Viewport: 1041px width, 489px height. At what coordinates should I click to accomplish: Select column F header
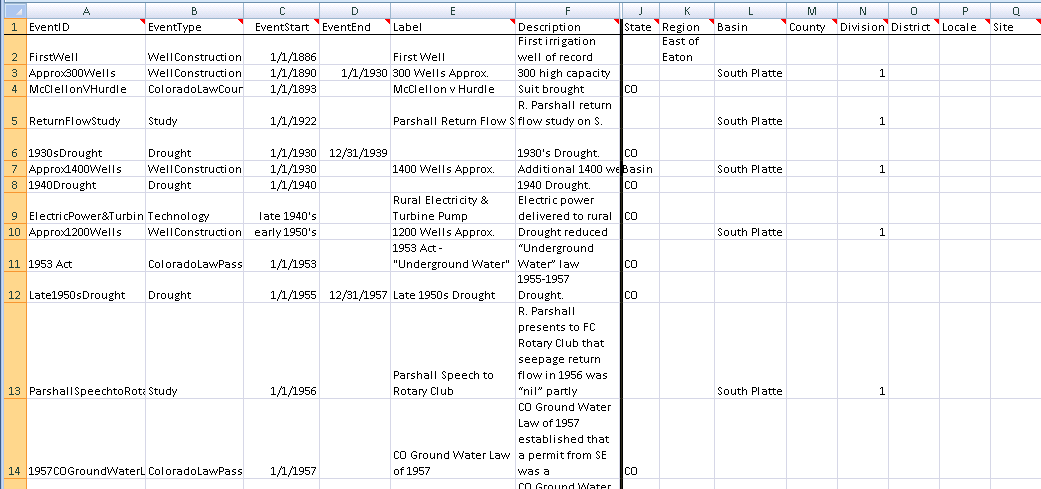pyautogui.click(x=568, y=10)
